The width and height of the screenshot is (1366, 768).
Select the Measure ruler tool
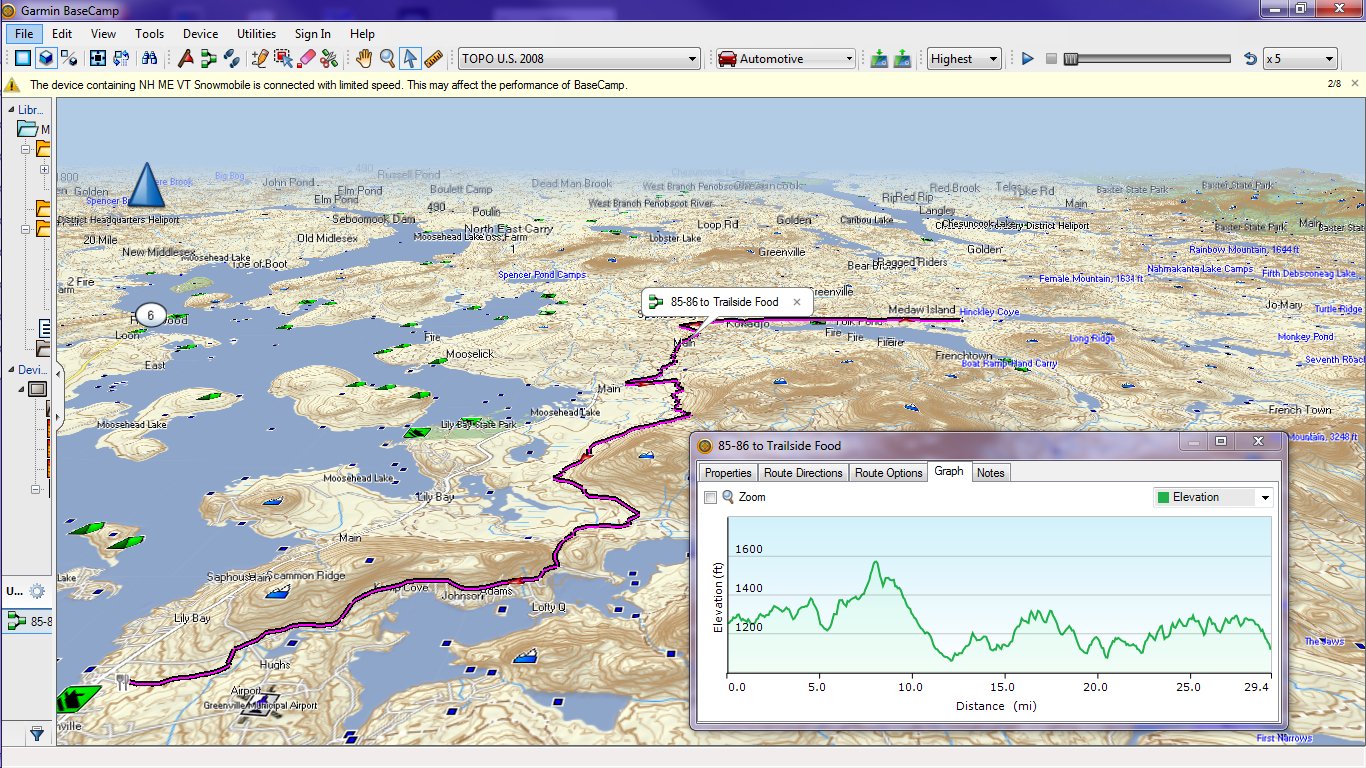pyautogui.click(x=433, y=58)
